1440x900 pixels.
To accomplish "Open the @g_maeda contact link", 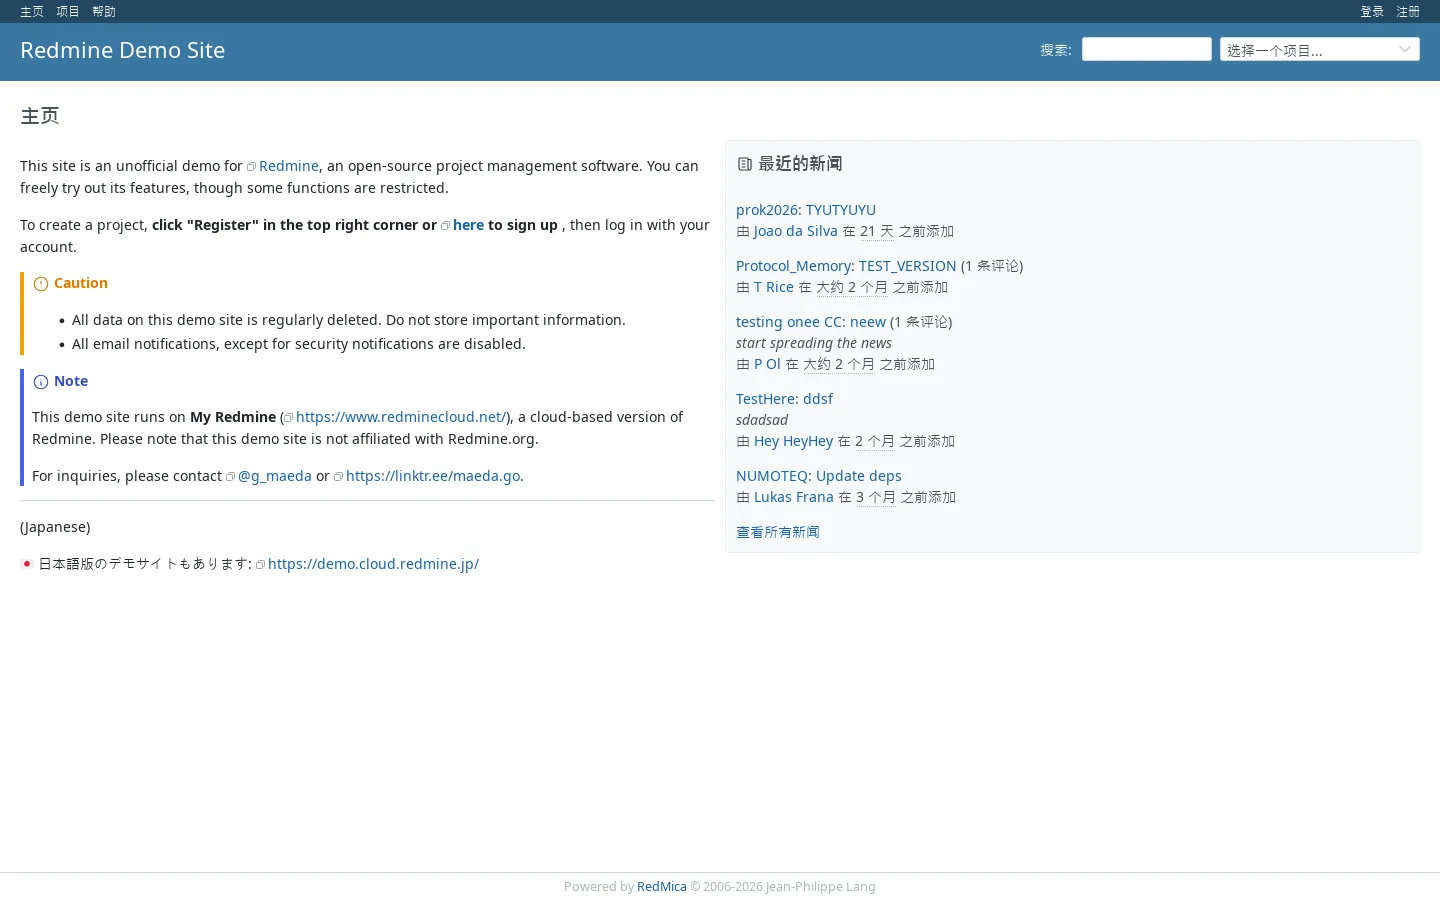I will 275,476.
